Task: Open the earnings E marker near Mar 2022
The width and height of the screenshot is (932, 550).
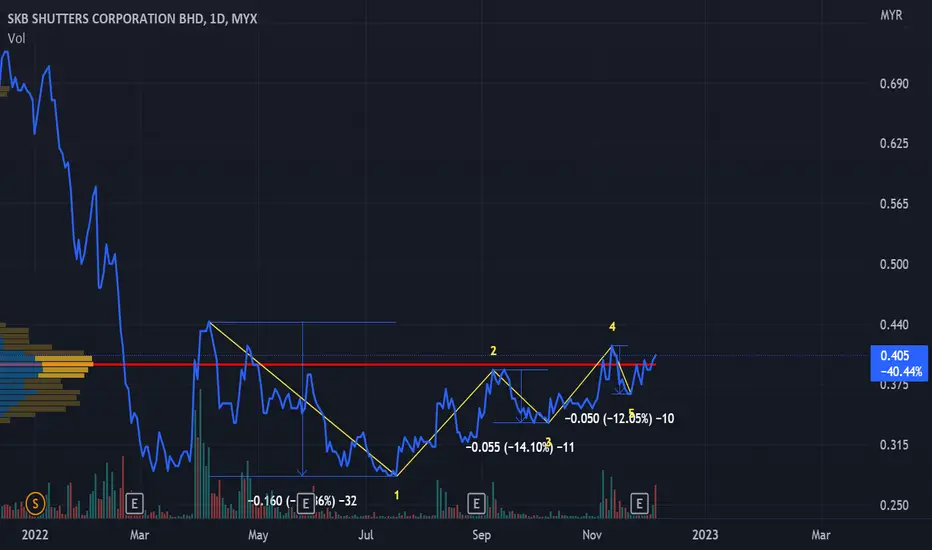Action: point(134,504)
